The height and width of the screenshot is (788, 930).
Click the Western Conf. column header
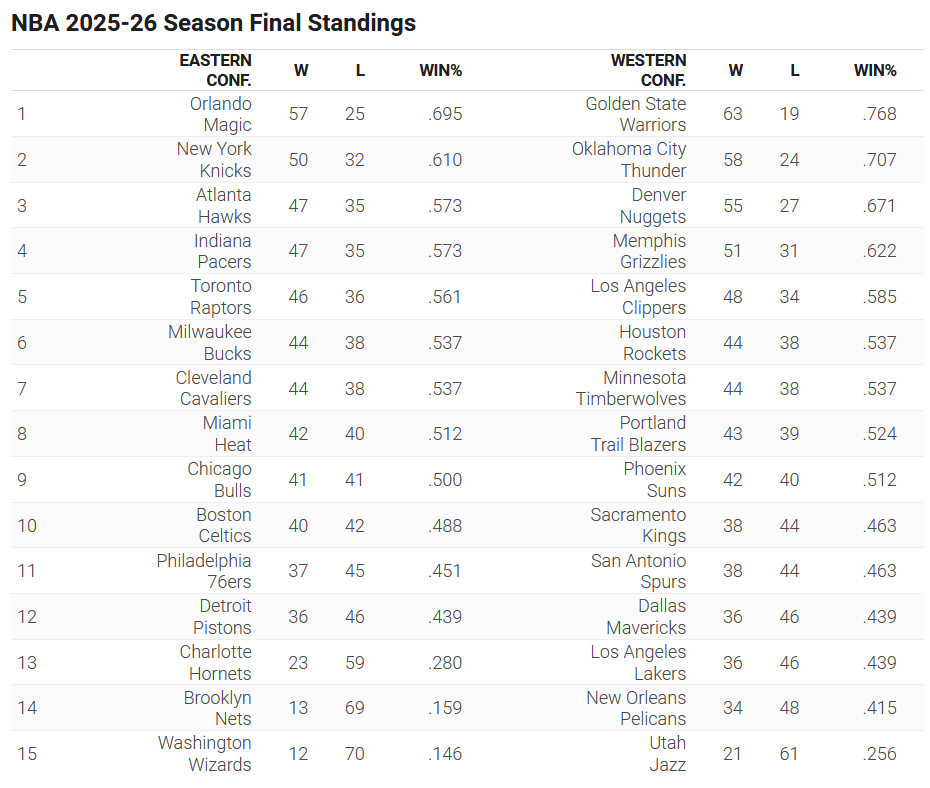point(648,70)
